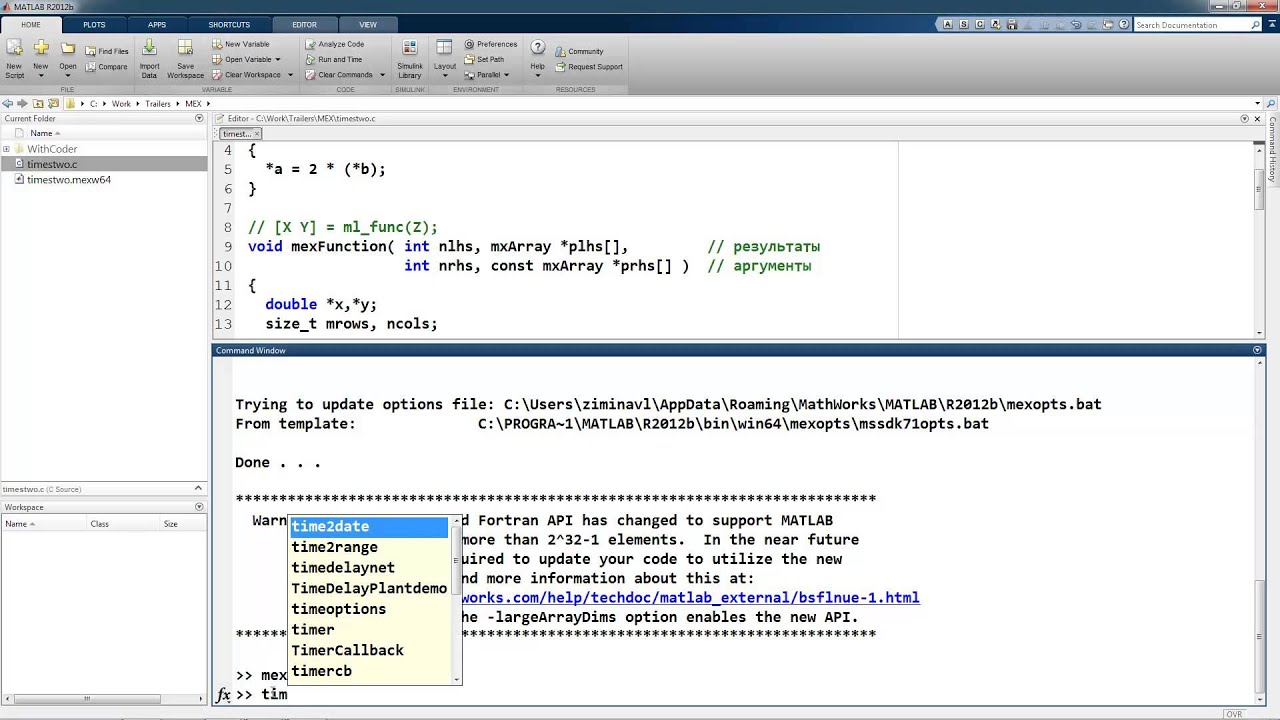Close the timestwo editor tab
Image resolution: width=1280 pixels, height=720 pixels.
(256, 133)
